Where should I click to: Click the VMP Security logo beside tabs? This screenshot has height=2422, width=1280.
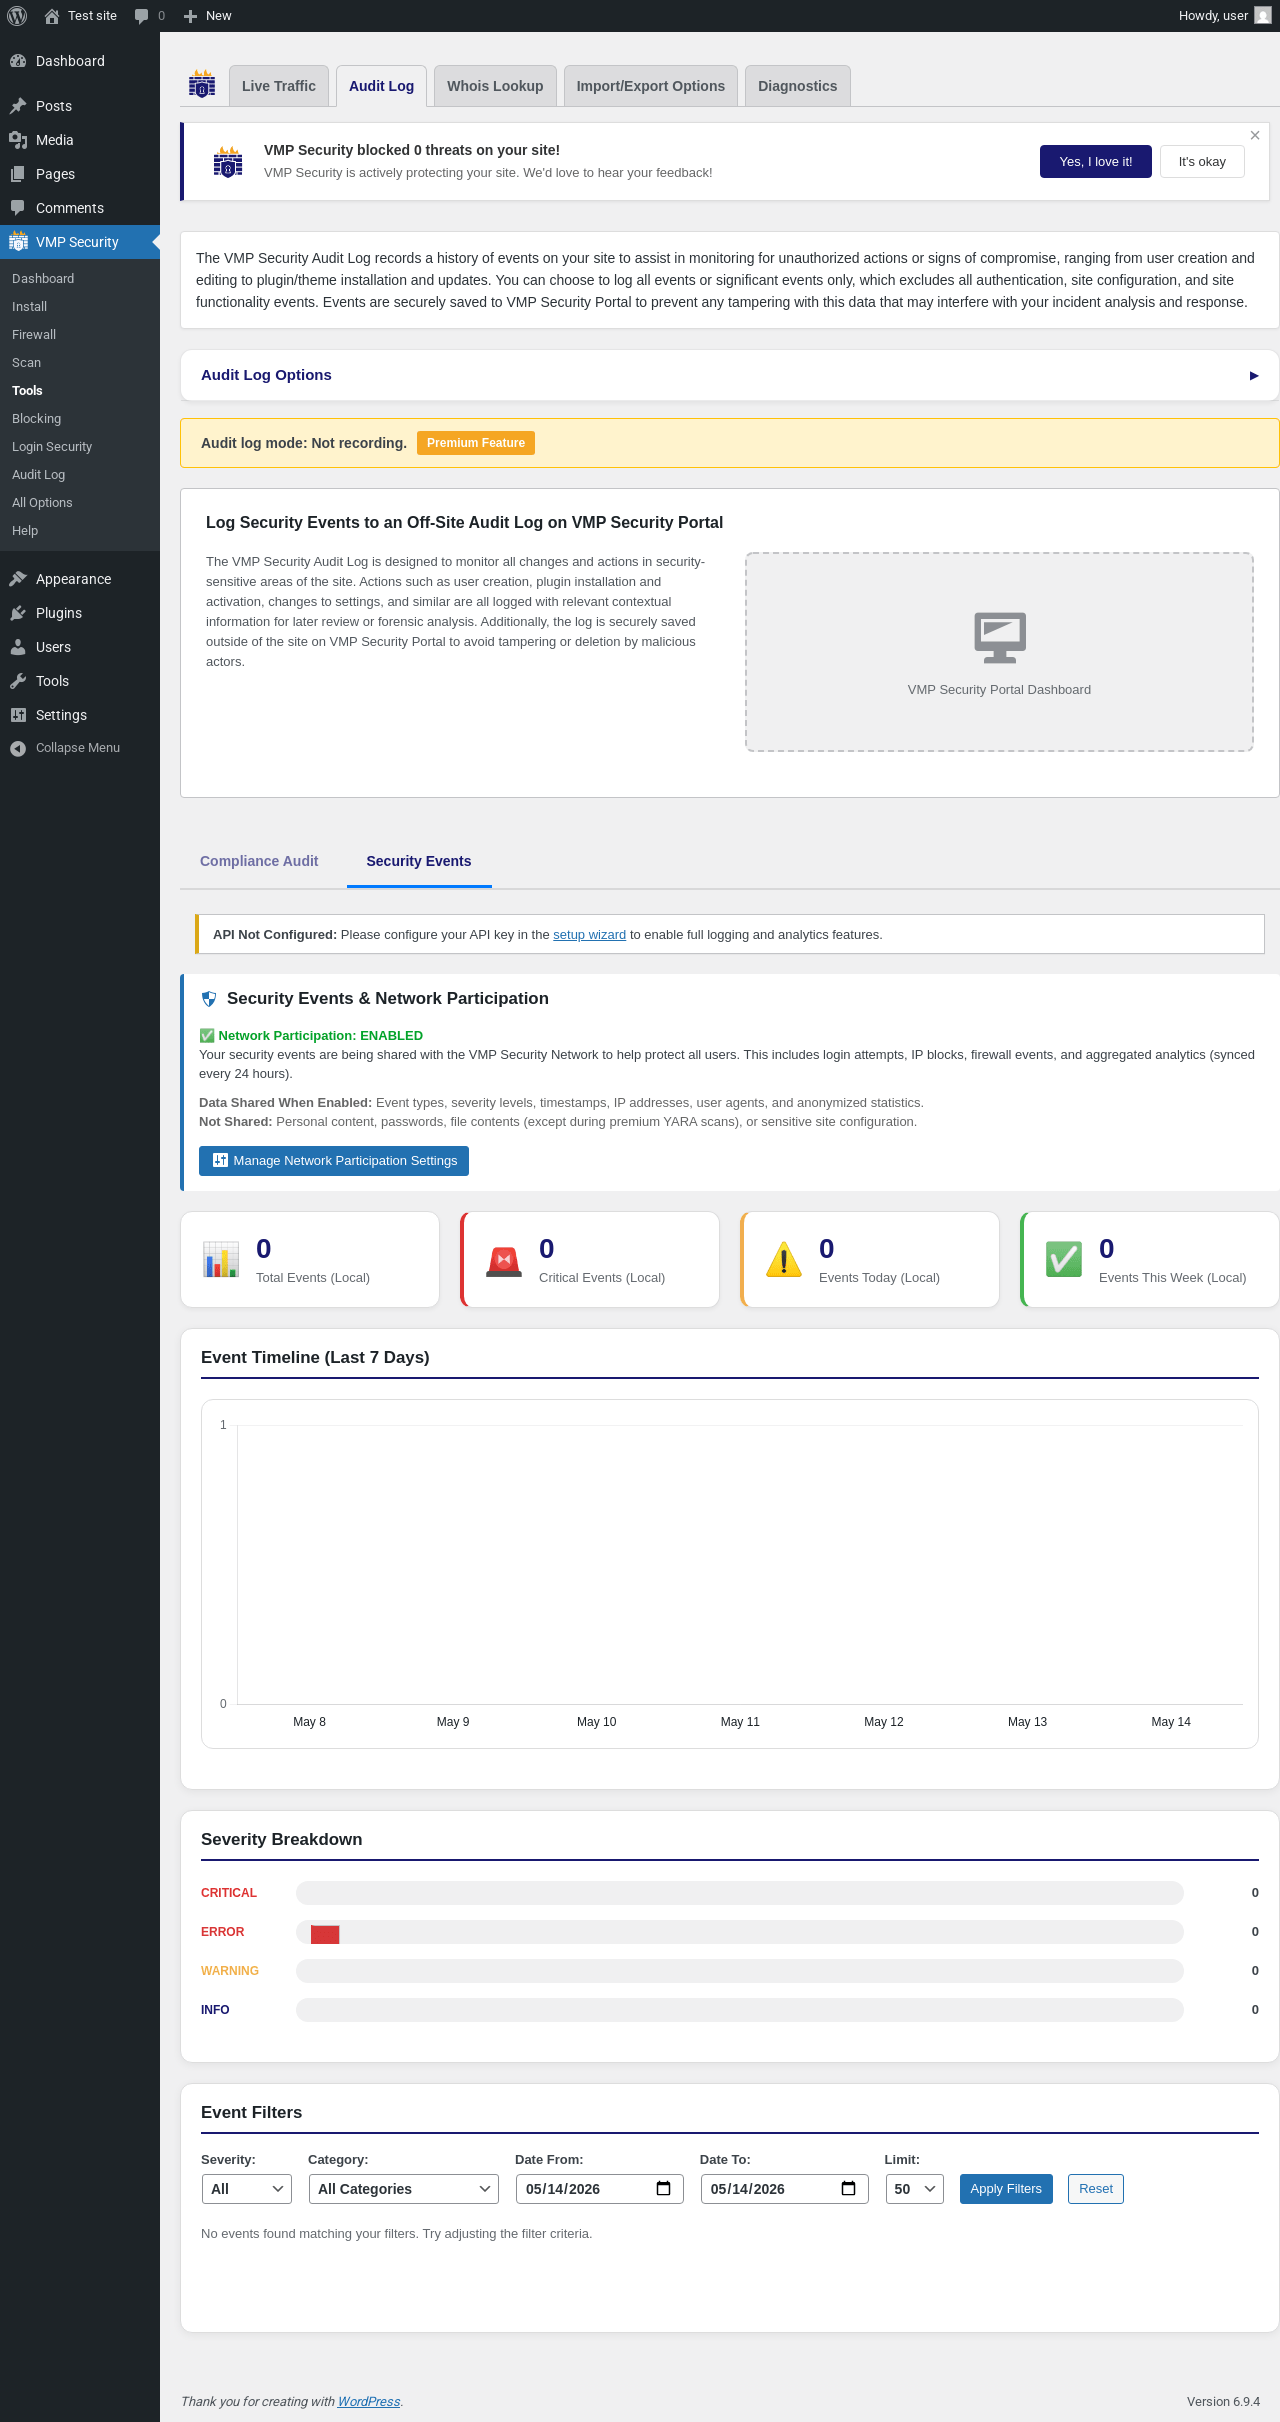click(202, 84)
